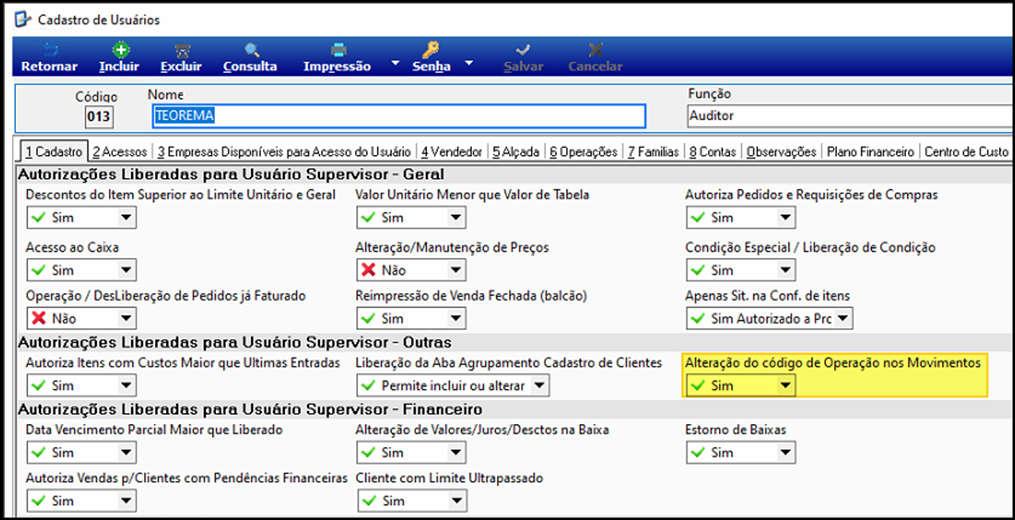Open Estorno de Baixas dropdown
1015x520 pixels.
click(786, 452)
